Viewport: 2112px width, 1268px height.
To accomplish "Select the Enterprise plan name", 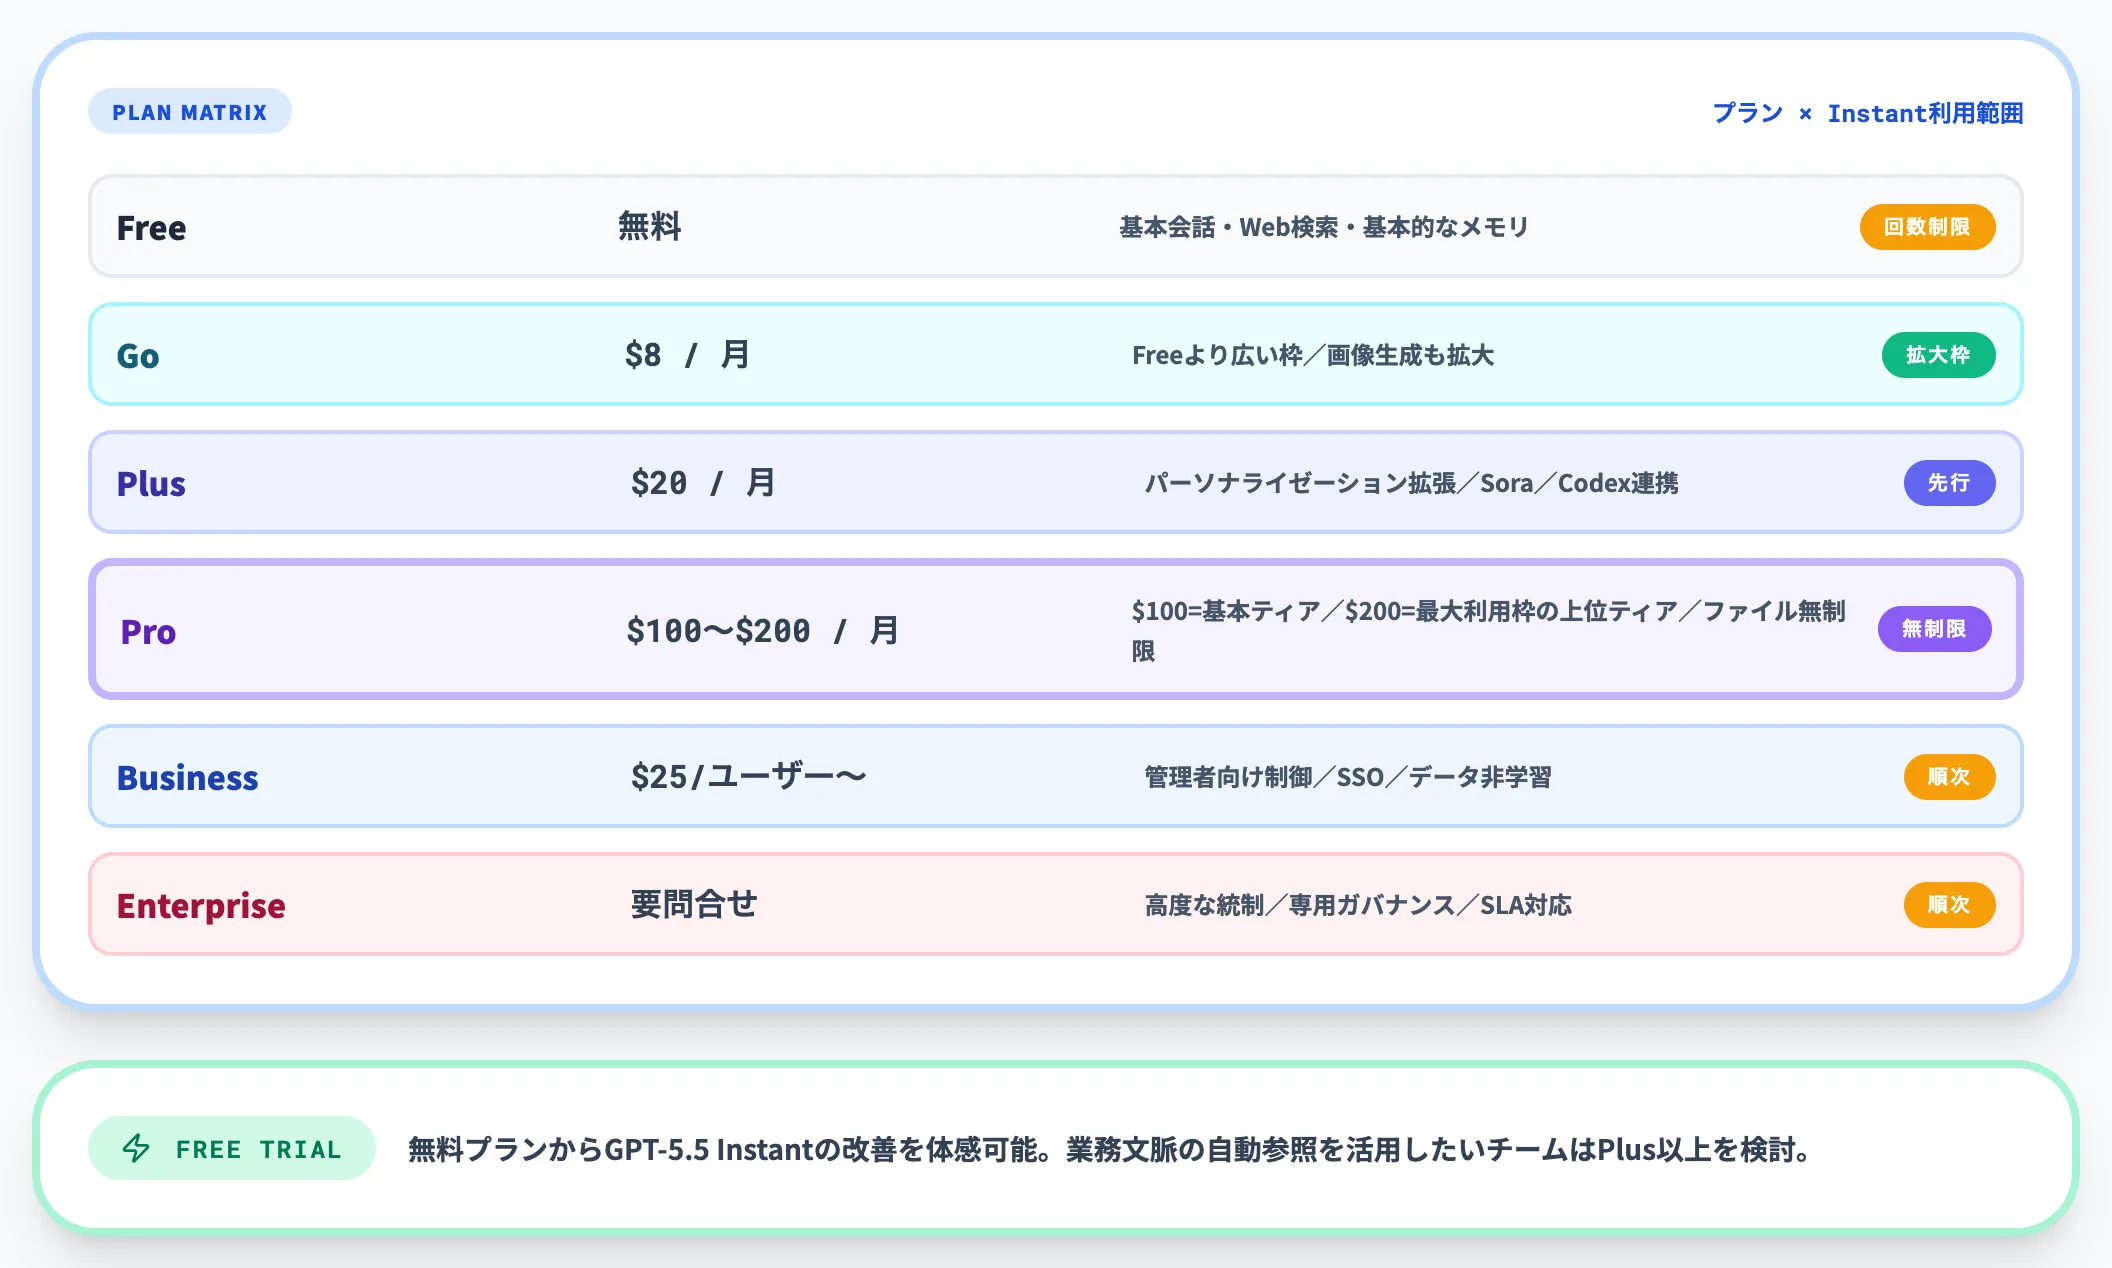I will tap(201, 906).
